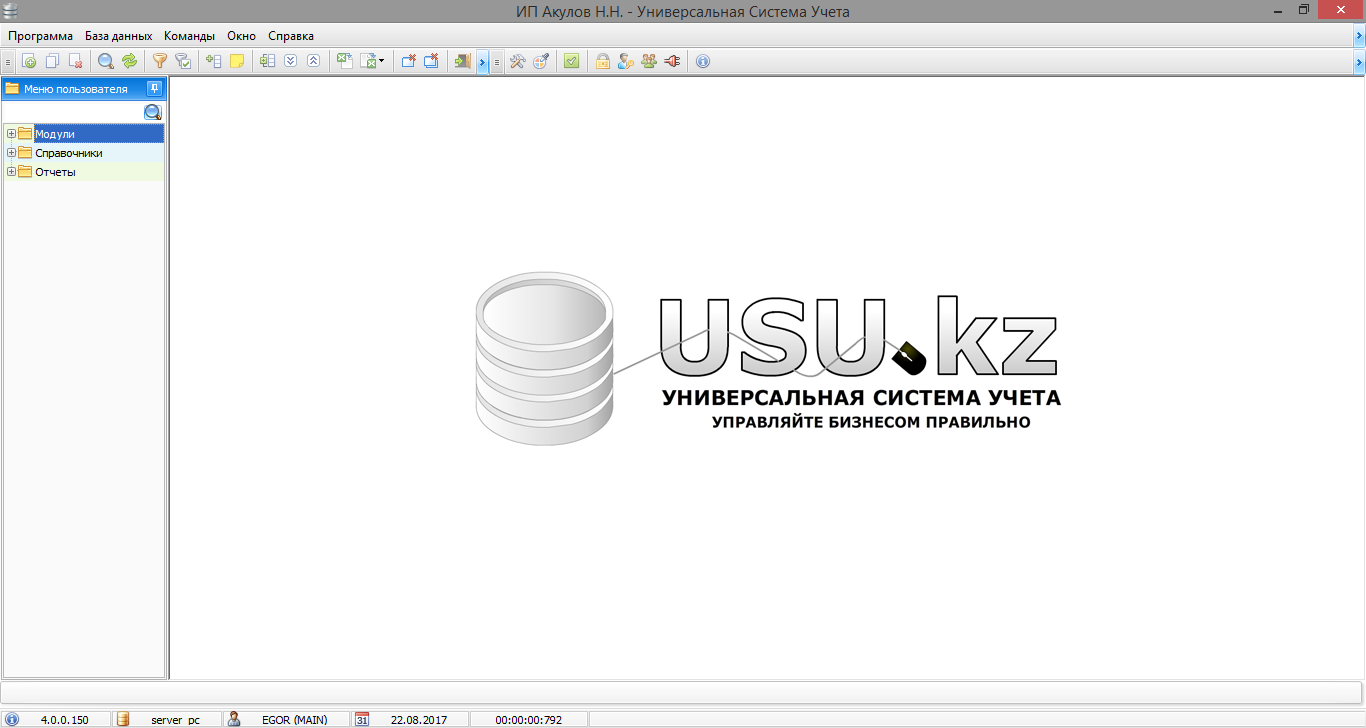Viewport: 1366px width, 728px height.
Task: Open the Команды menu
Action: click(190, 35)
